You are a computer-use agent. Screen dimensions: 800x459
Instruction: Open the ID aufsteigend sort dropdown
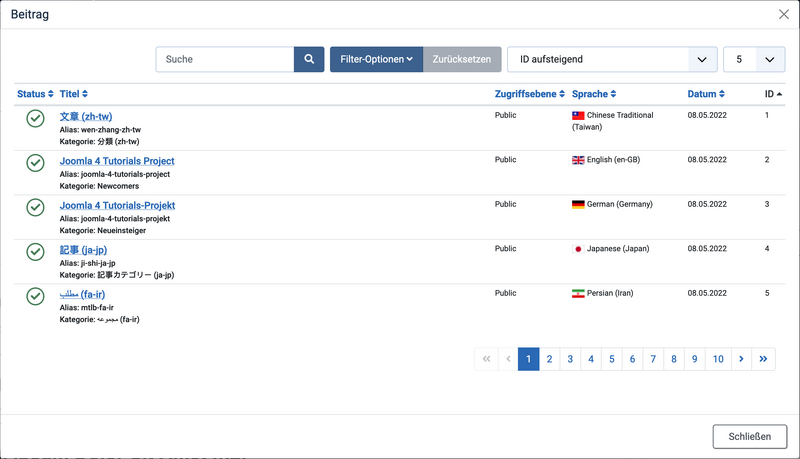(612, 59)
